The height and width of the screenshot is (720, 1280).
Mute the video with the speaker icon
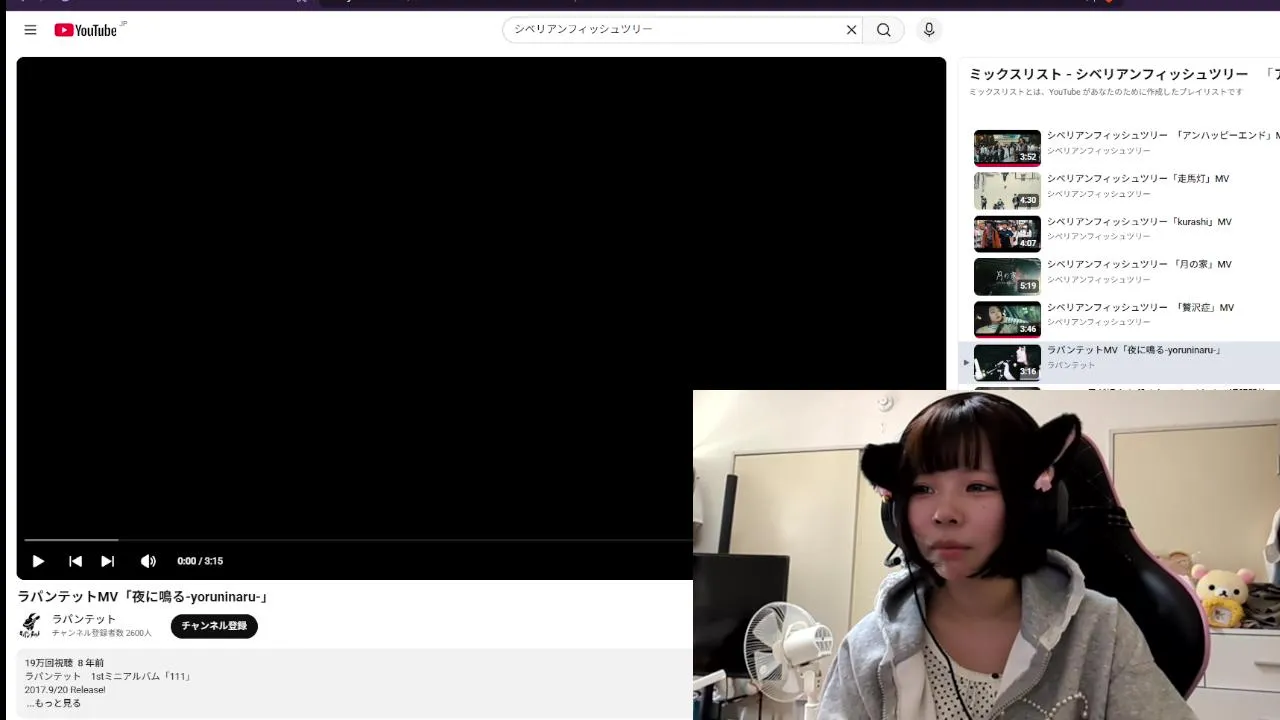click(x=148, y=561)
